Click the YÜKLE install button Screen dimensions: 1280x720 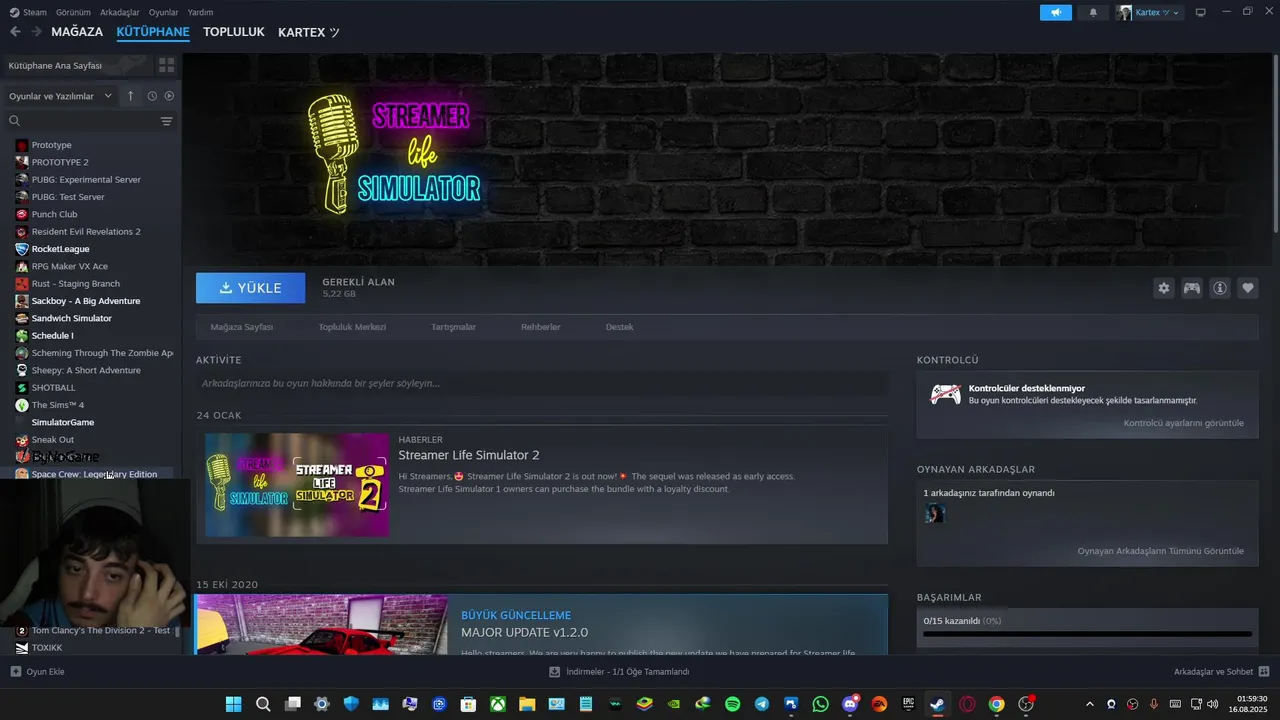(250, 288)
